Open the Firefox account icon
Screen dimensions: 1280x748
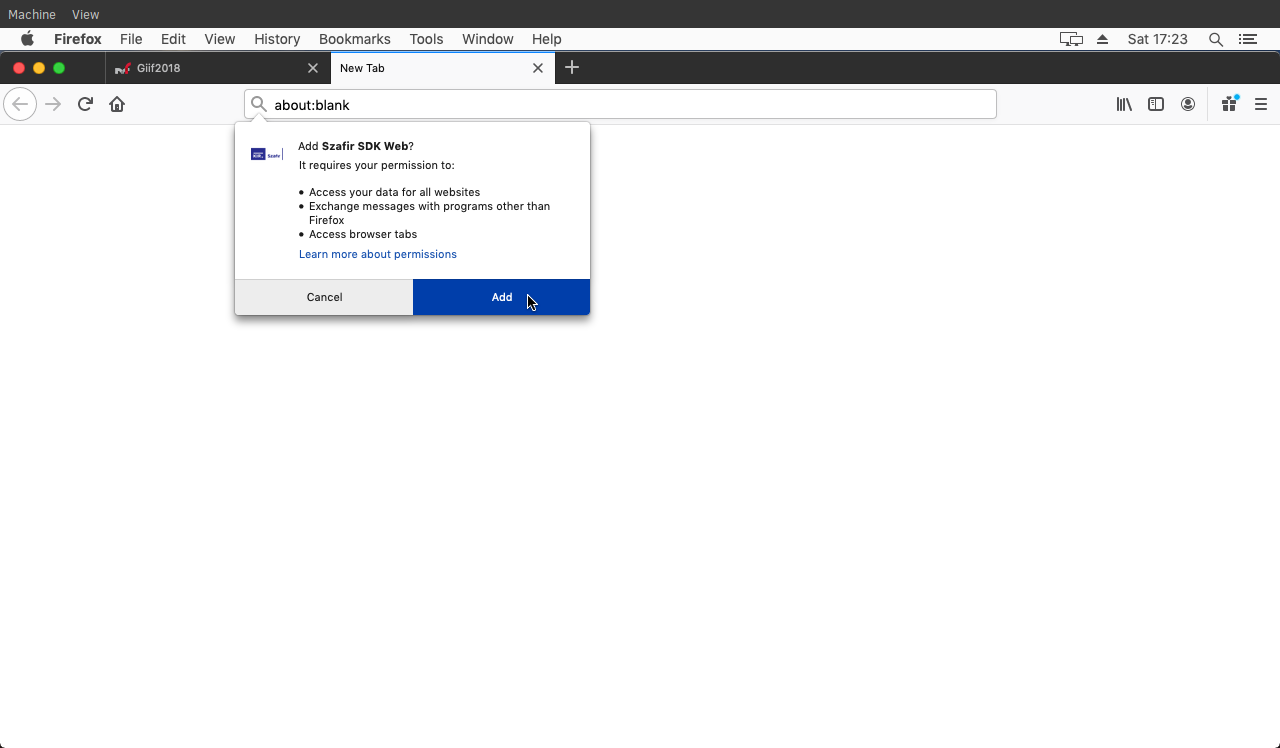click(1188, 104)
